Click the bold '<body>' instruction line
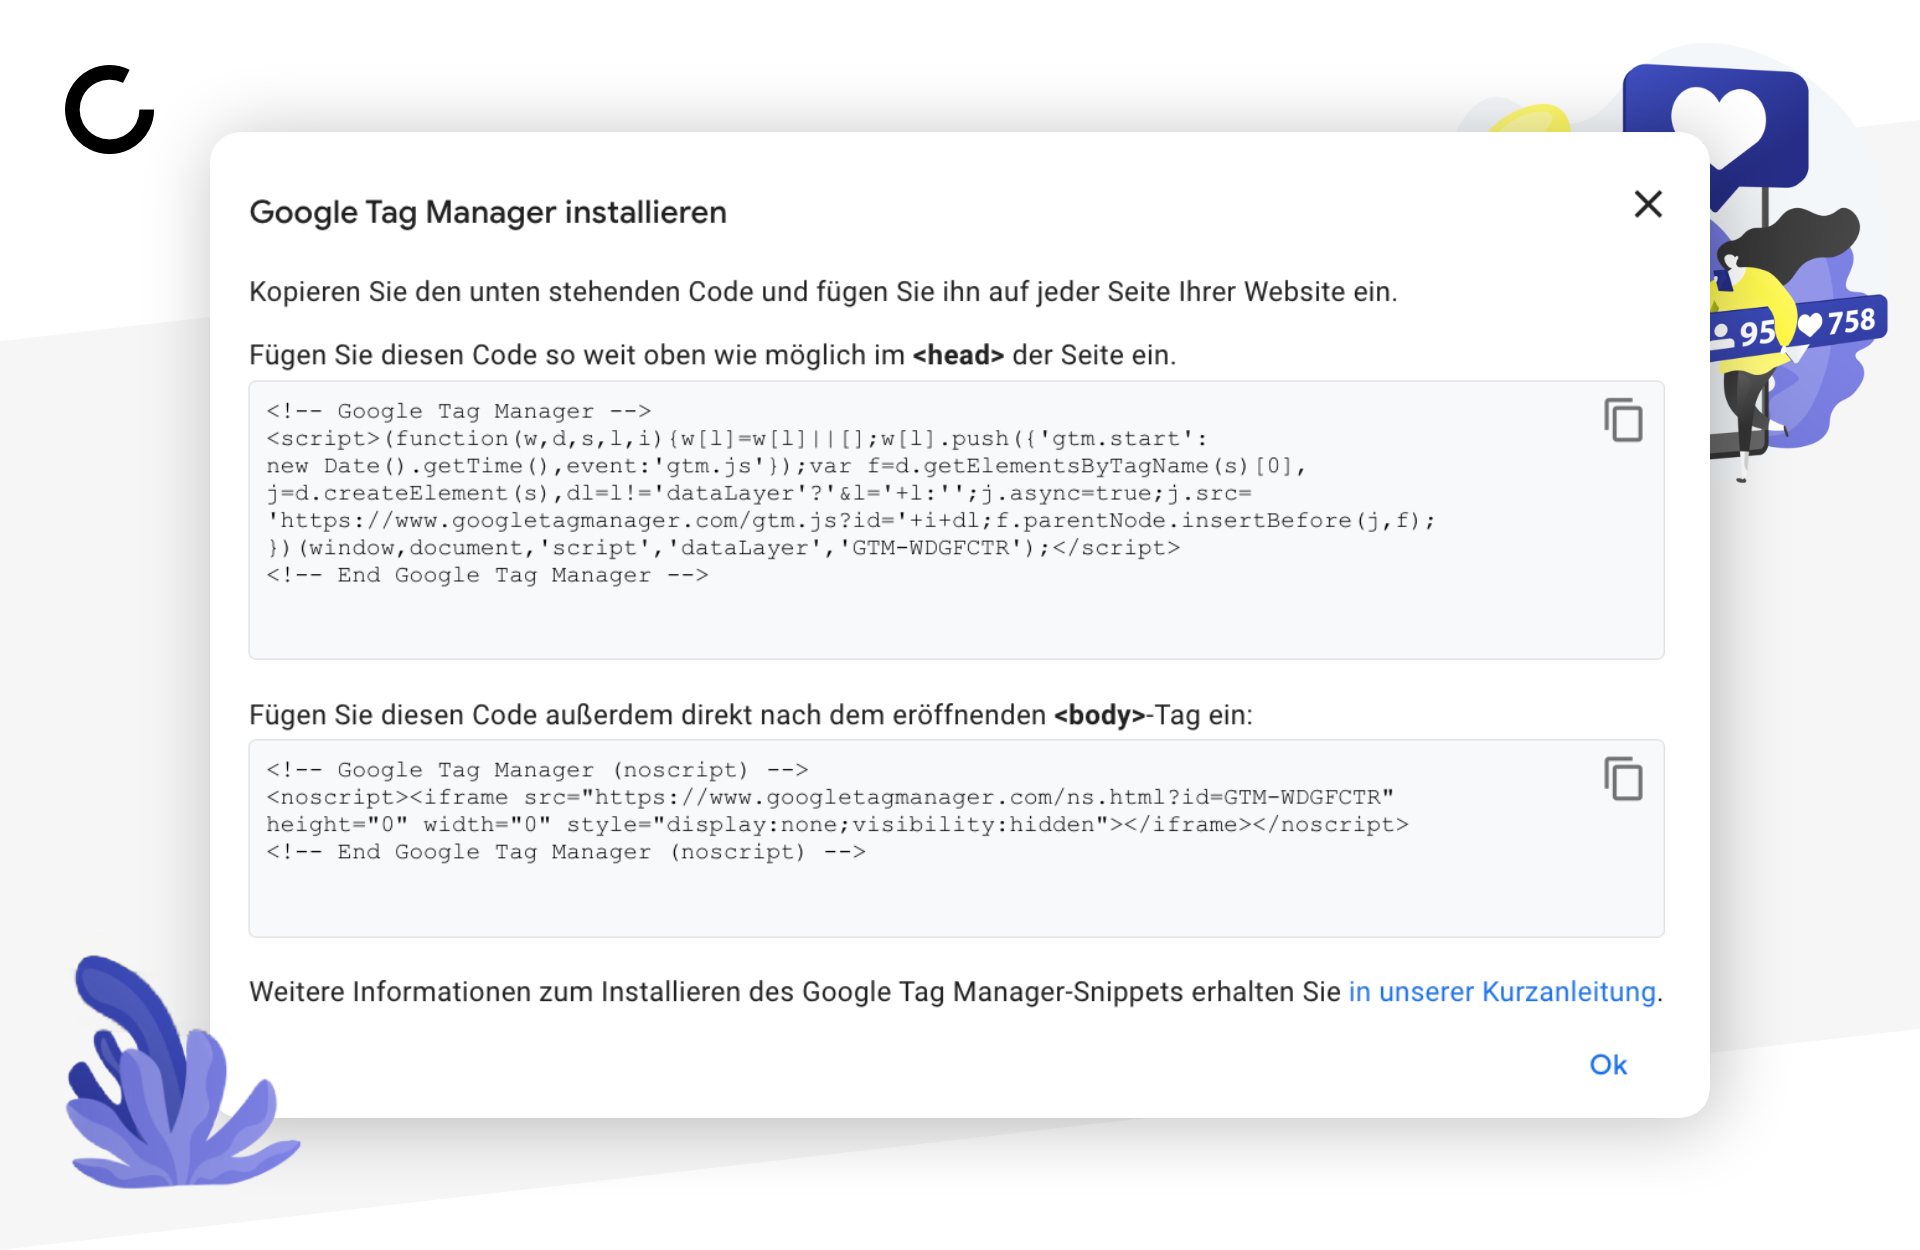The width and height of the screenshot is (1920, 1250). [750, 715]
